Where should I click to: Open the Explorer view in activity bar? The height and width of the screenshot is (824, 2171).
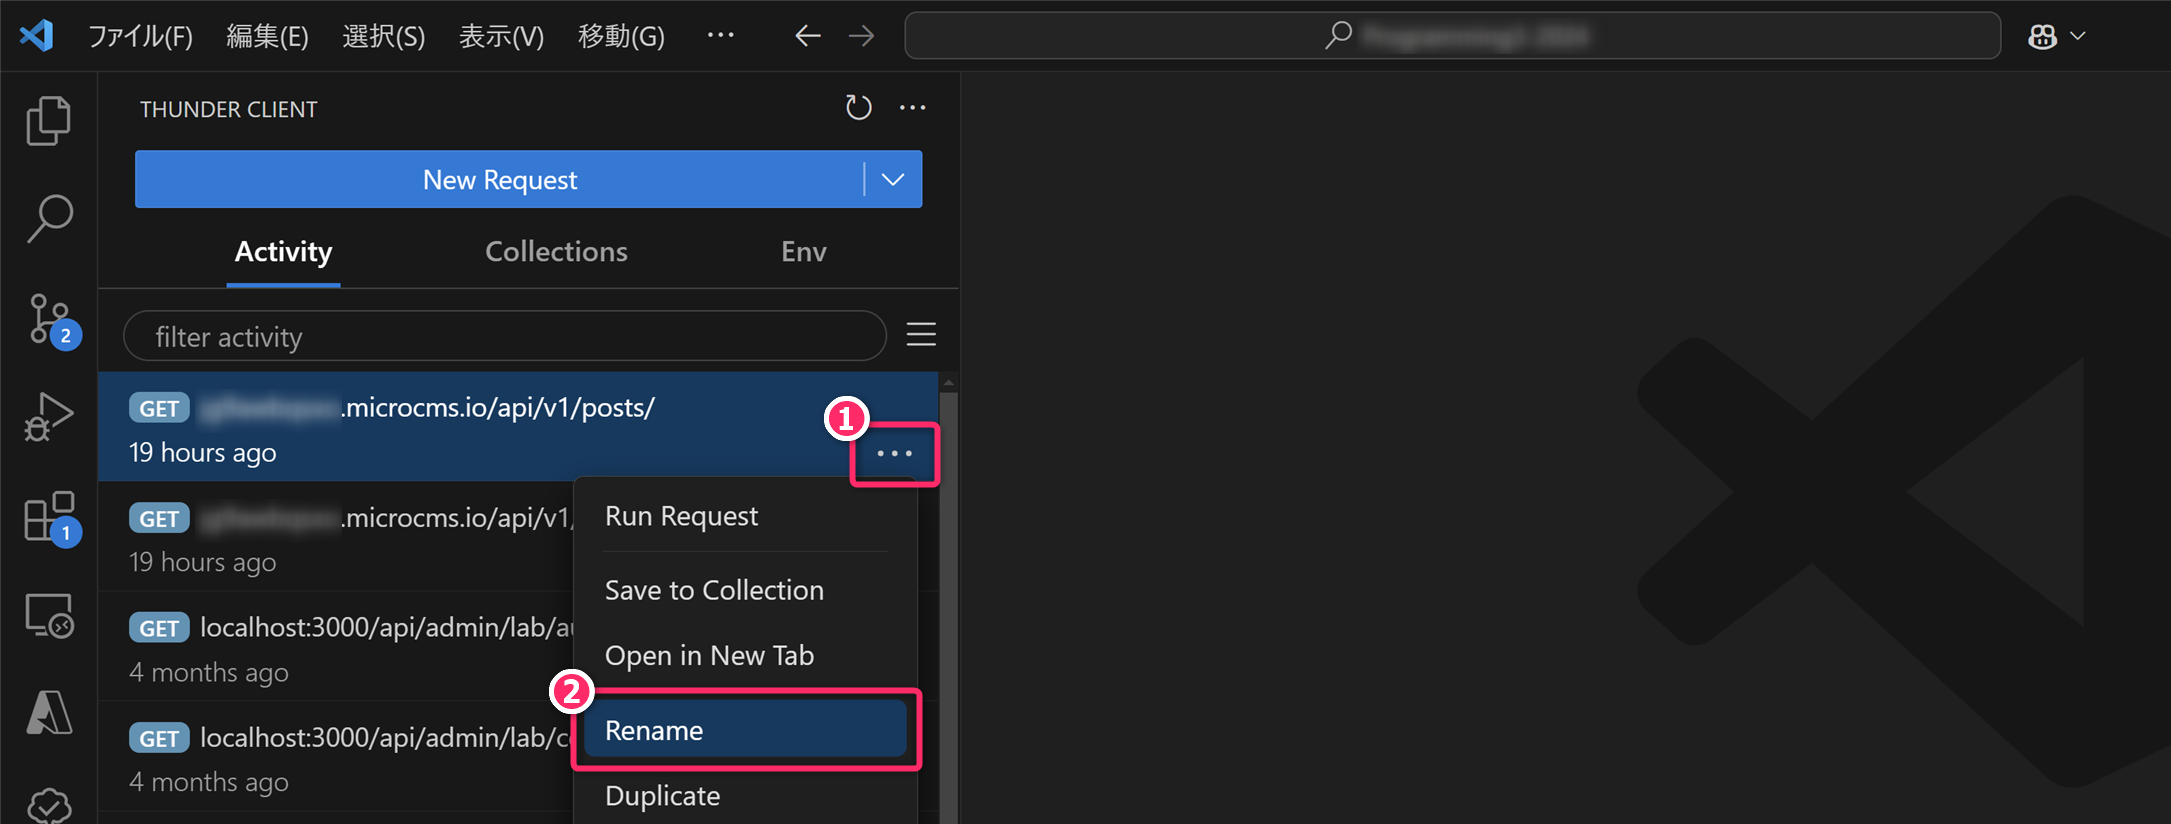[x=48, y=121]
